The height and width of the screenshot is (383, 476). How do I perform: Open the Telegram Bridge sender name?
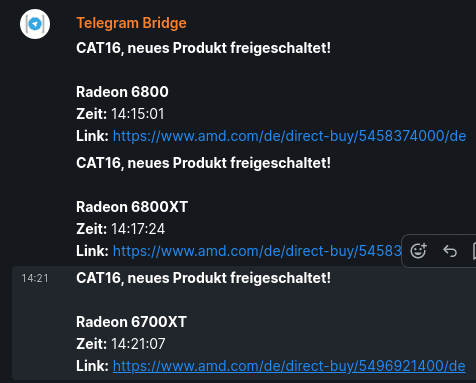131,23
